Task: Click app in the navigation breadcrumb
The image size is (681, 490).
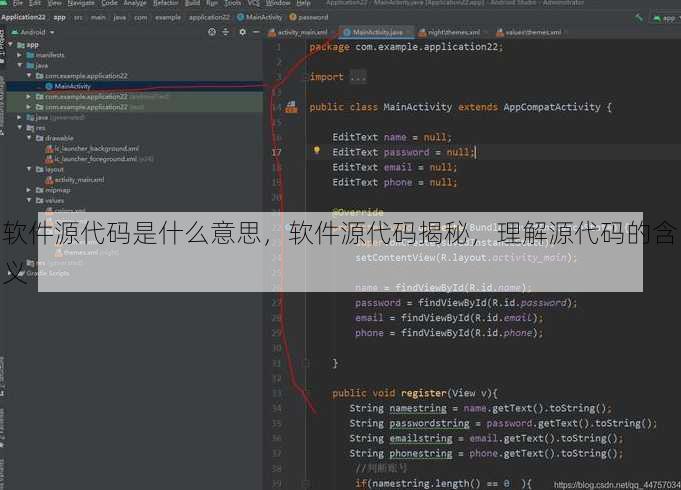Action: (60, 17)
